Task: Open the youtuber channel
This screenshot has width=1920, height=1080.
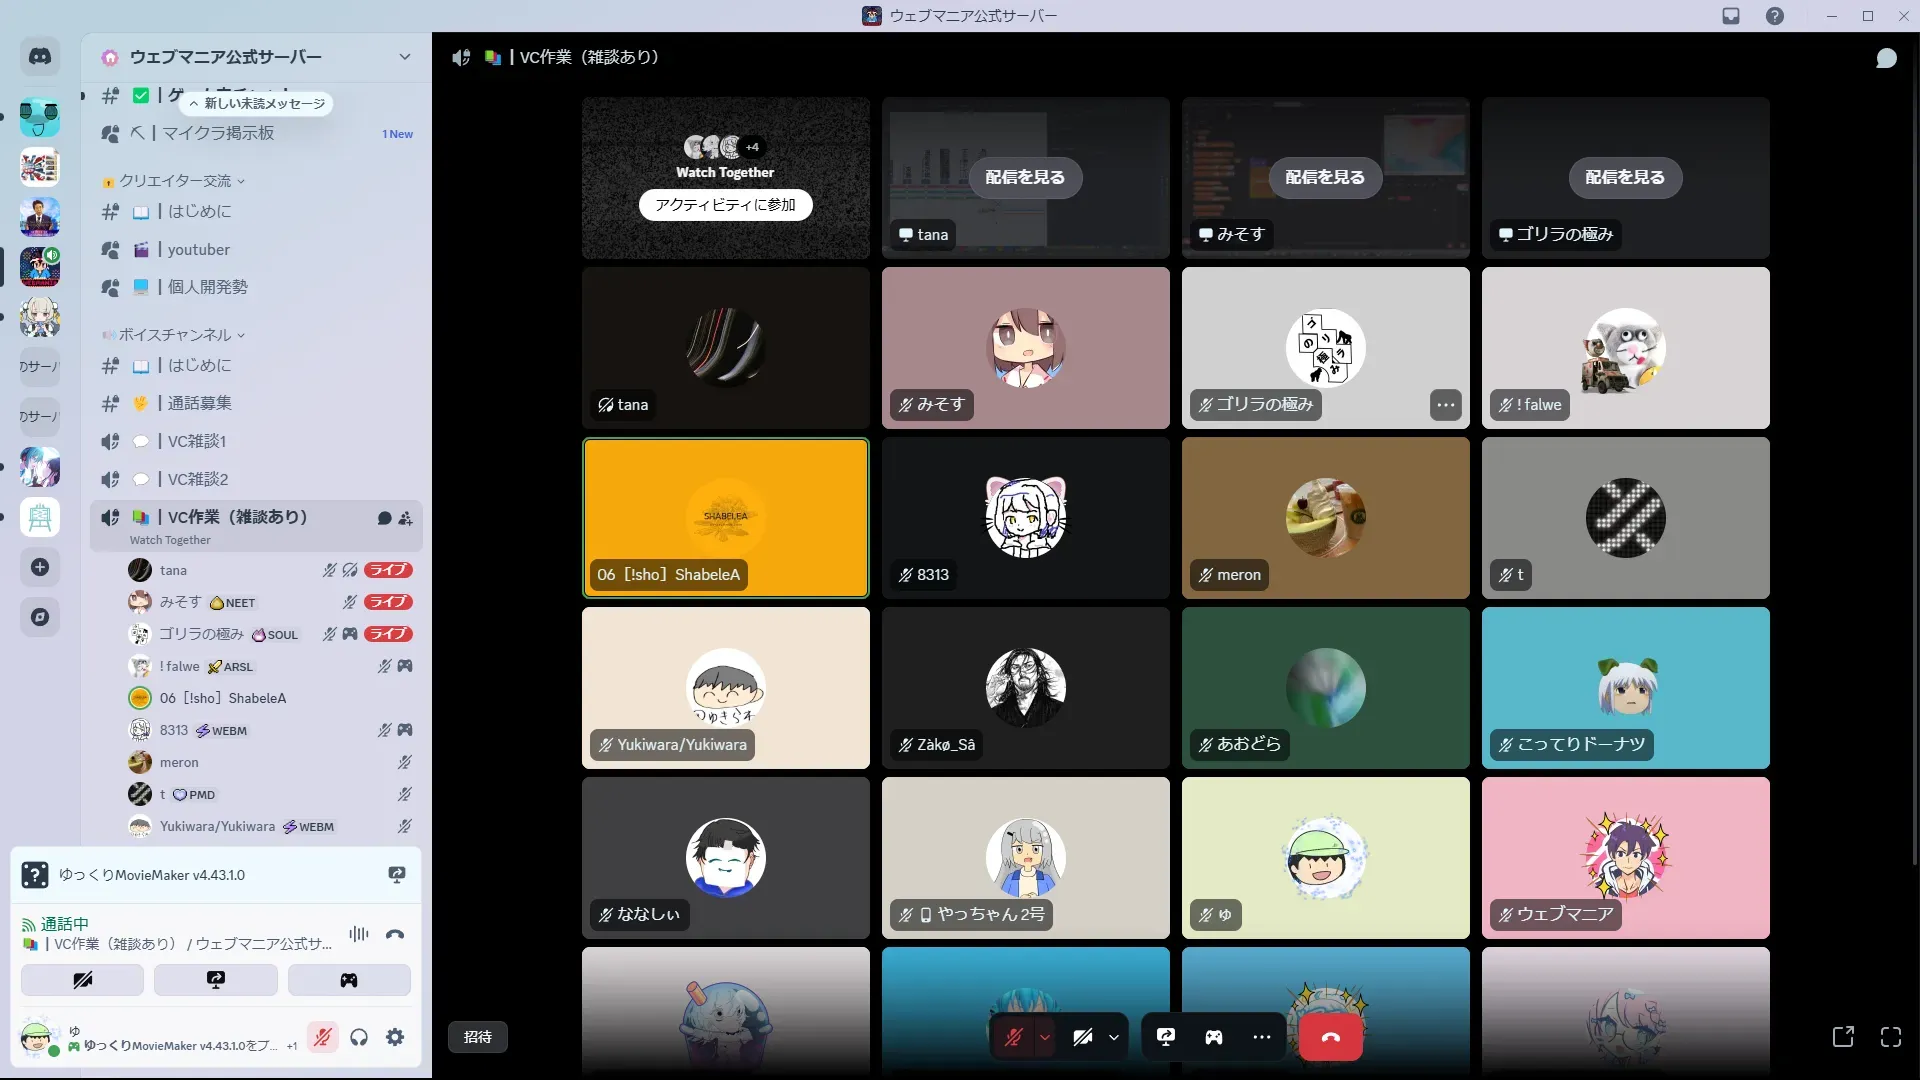Action: [198, 249]
